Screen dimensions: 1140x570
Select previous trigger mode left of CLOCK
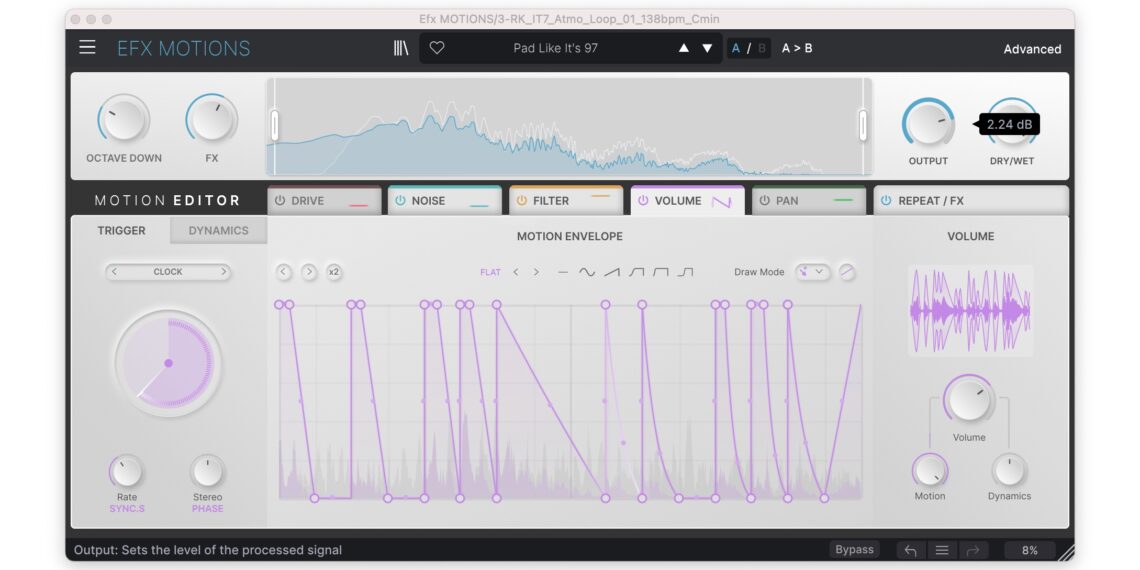(x=114, y=272)
